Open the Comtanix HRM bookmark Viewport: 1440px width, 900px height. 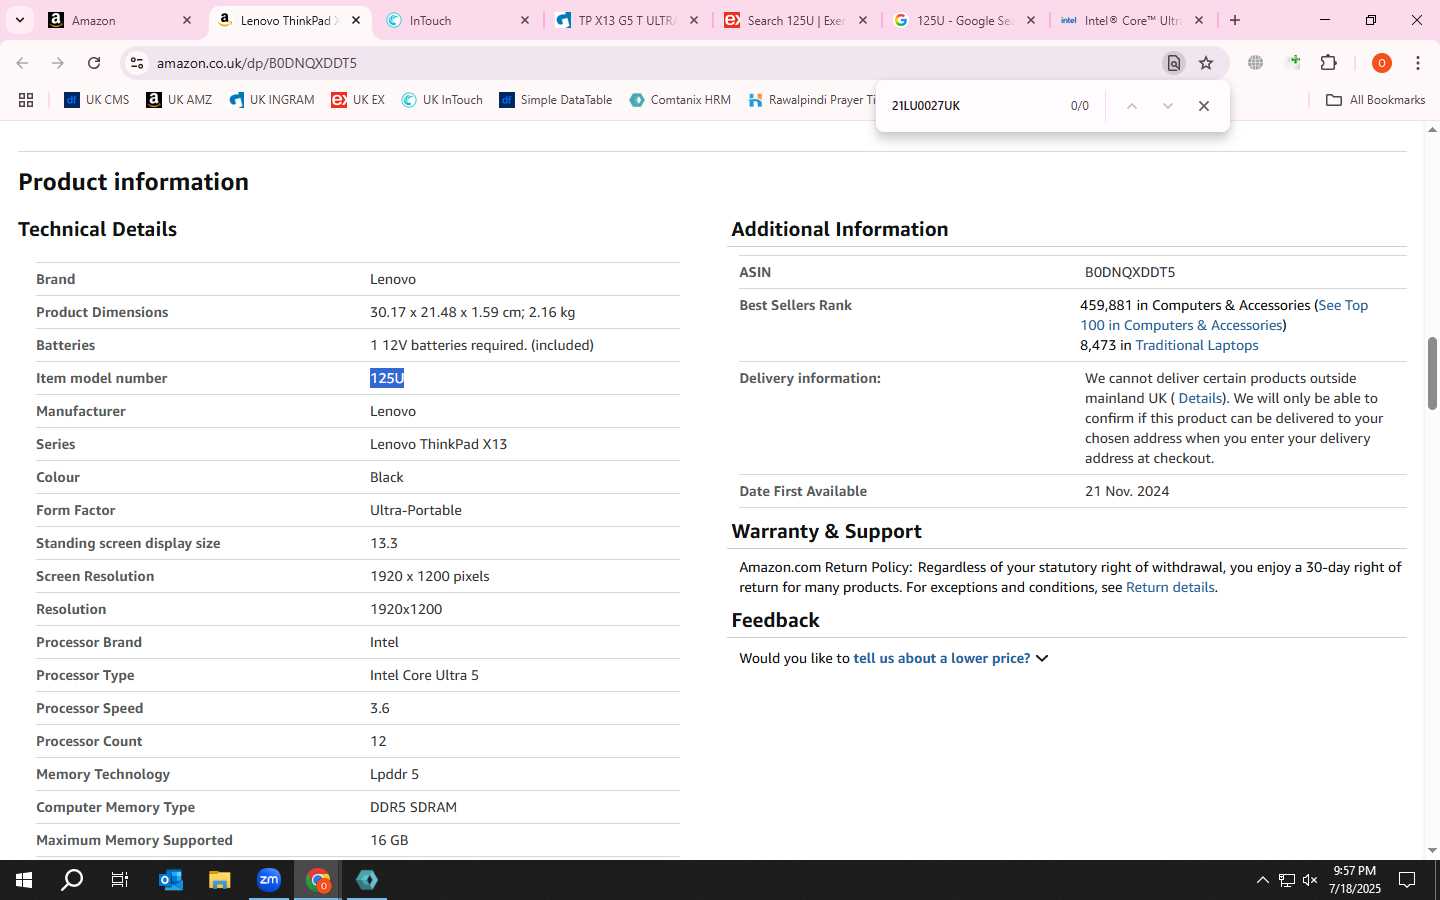point(680,100)
